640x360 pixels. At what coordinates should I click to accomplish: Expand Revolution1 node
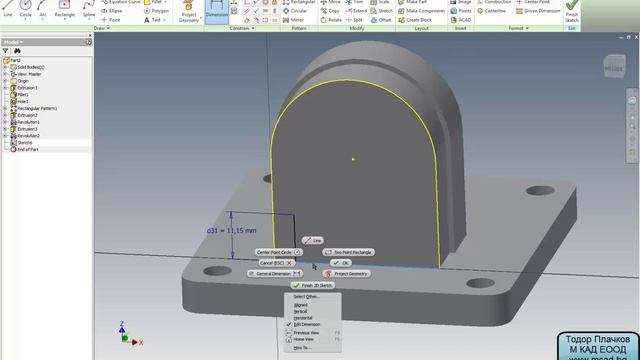pyautogui.click(x=5, y=122)
